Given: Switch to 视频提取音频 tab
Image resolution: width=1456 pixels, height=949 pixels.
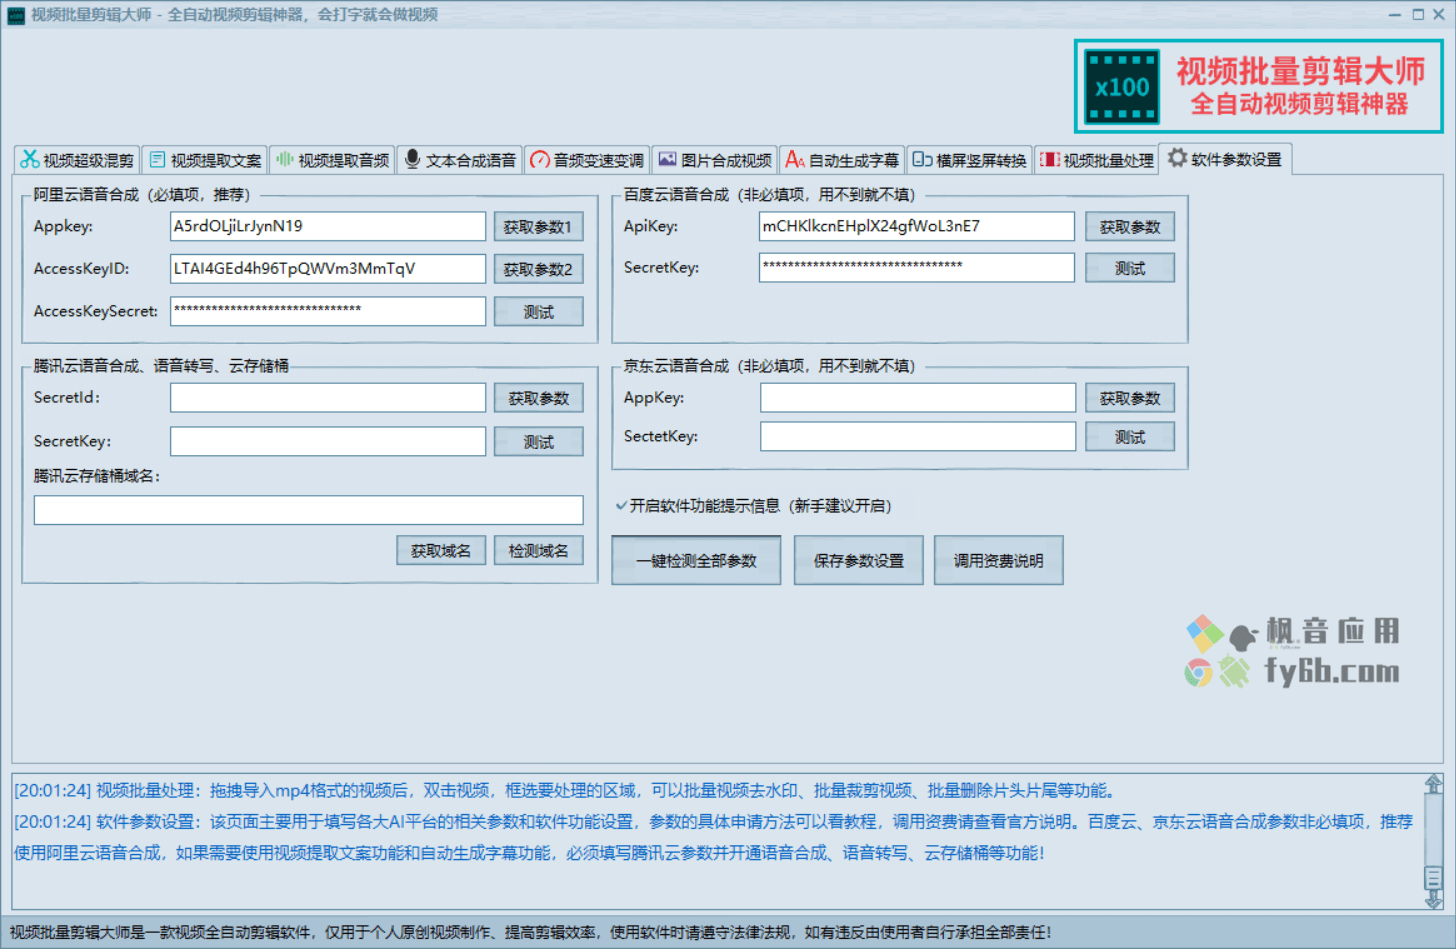Looking at the screenshot, I should (x=332, y=160).
